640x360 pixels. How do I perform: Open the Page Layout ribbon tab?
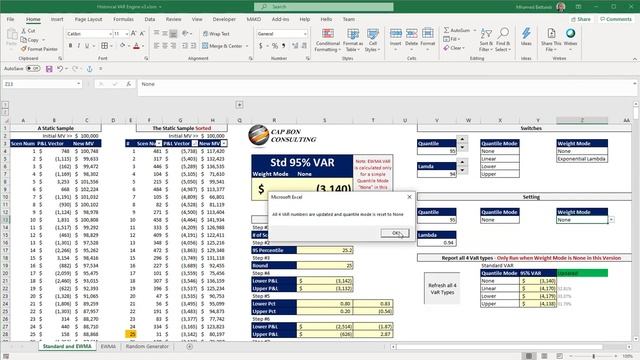[x=88, y=19]
